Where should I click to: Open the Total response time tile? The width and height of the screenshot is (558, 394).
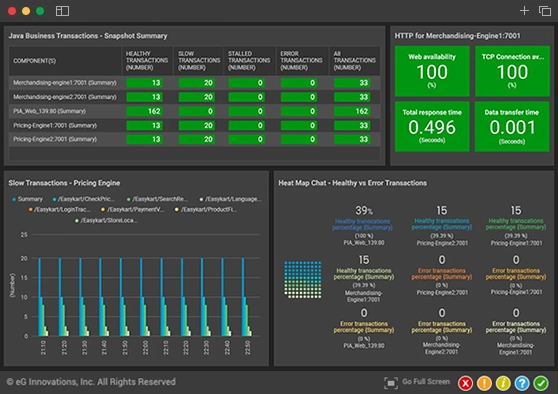[432, 126]
